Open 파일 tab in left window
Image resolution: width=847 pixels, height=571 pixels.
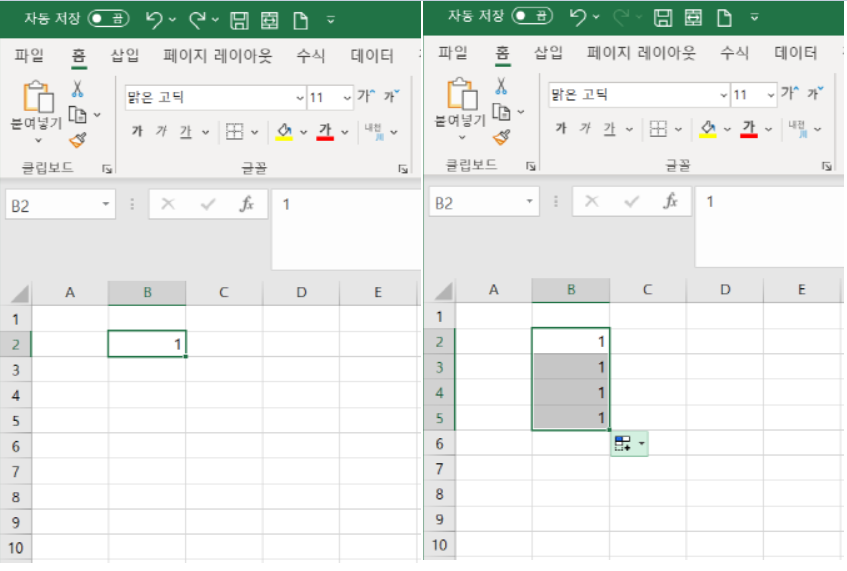[x=29, y=55]
